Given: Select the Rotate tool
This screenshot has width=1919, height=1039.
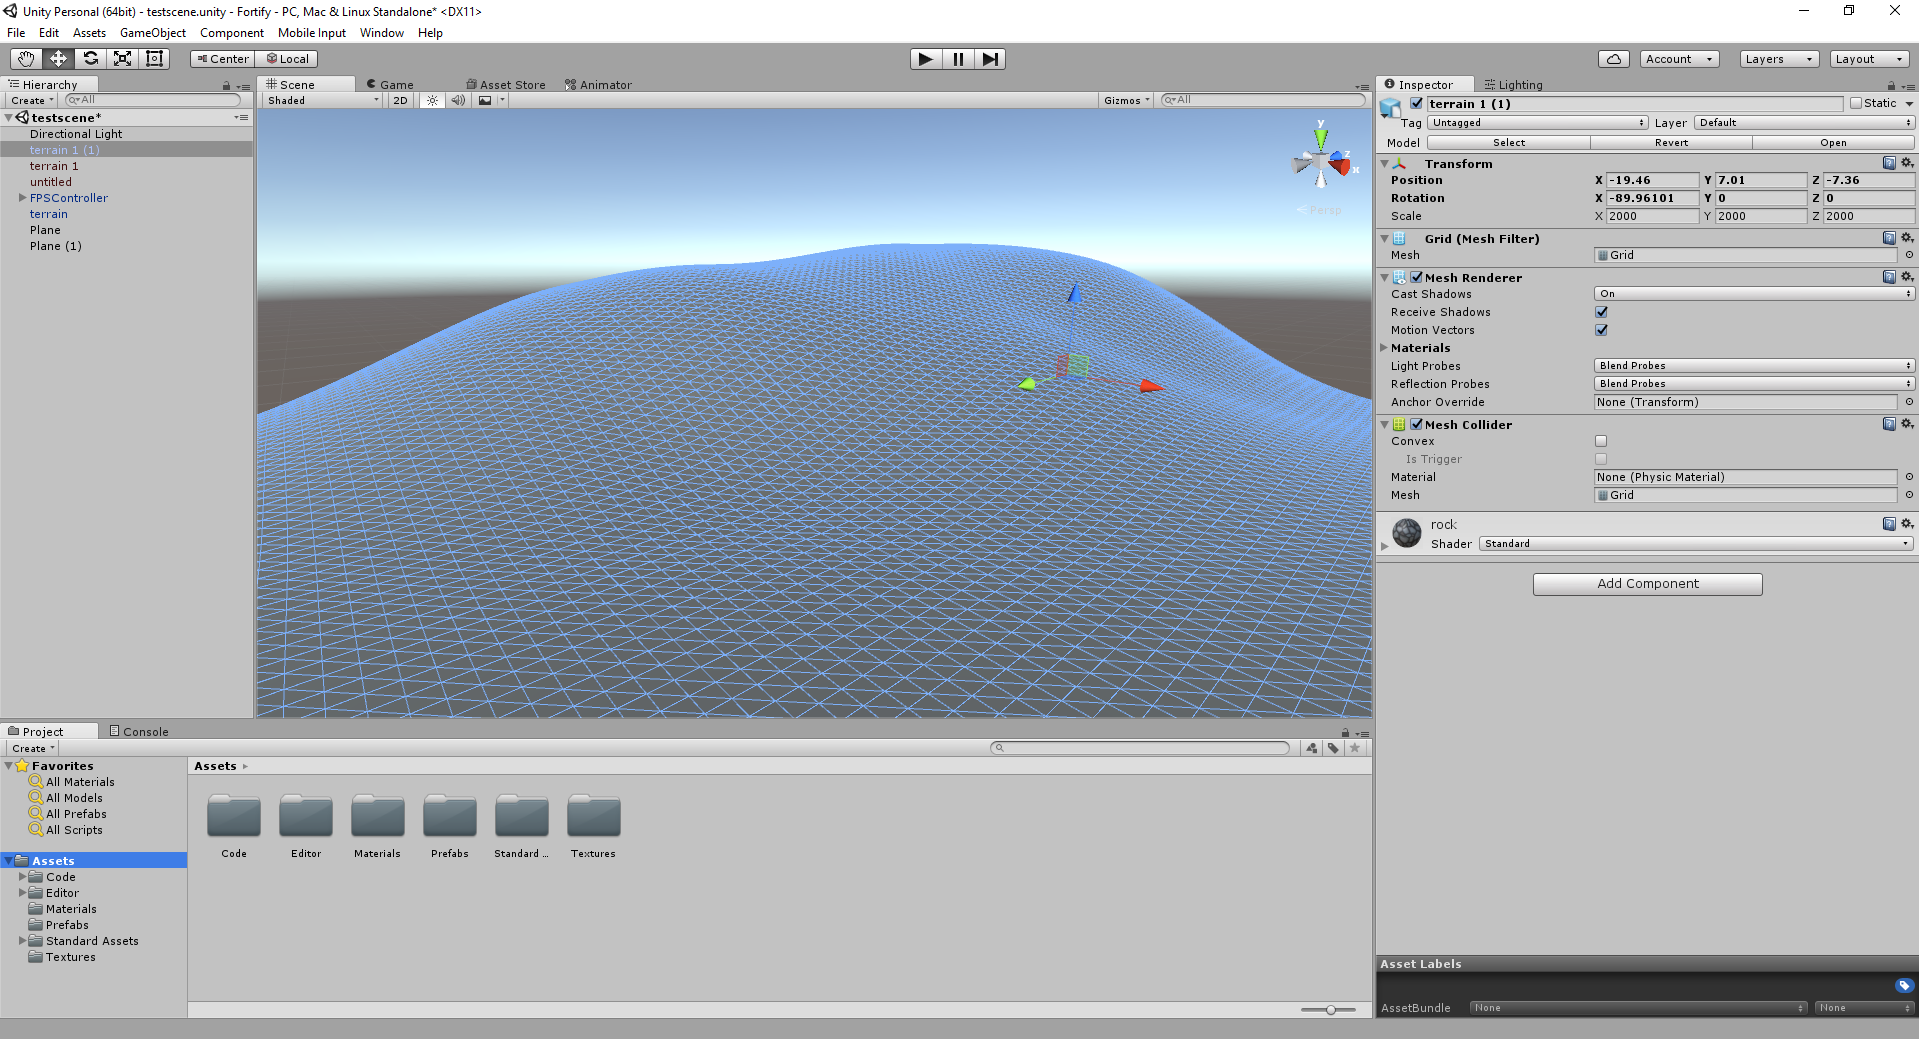Looking at the screenshot, I should pyautogui.click(x=90, y=59).
